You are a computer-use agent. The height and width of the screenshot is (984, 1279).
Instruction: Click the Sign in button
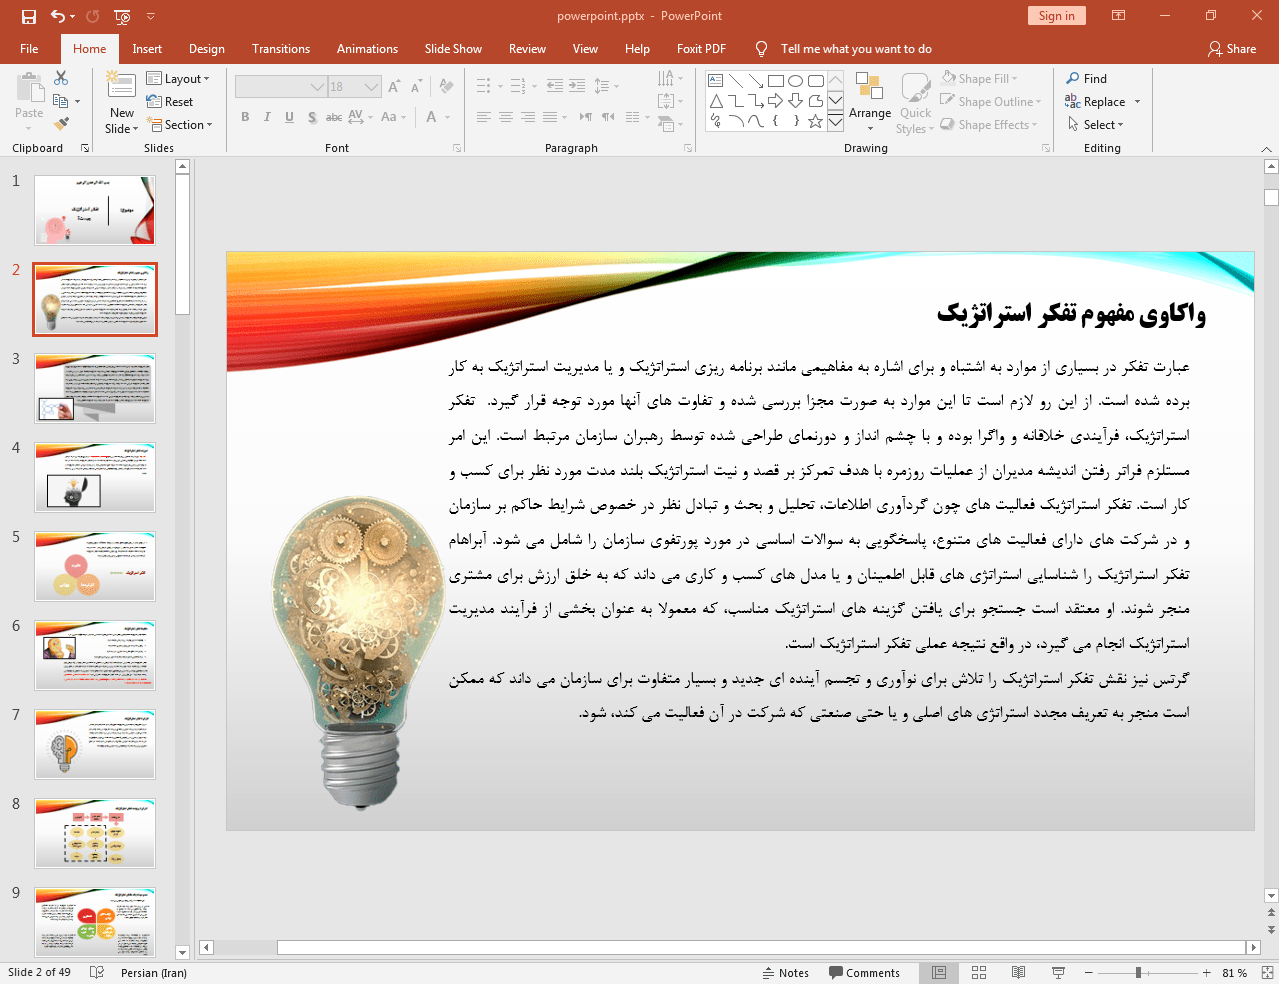(x=1056, y=16)
